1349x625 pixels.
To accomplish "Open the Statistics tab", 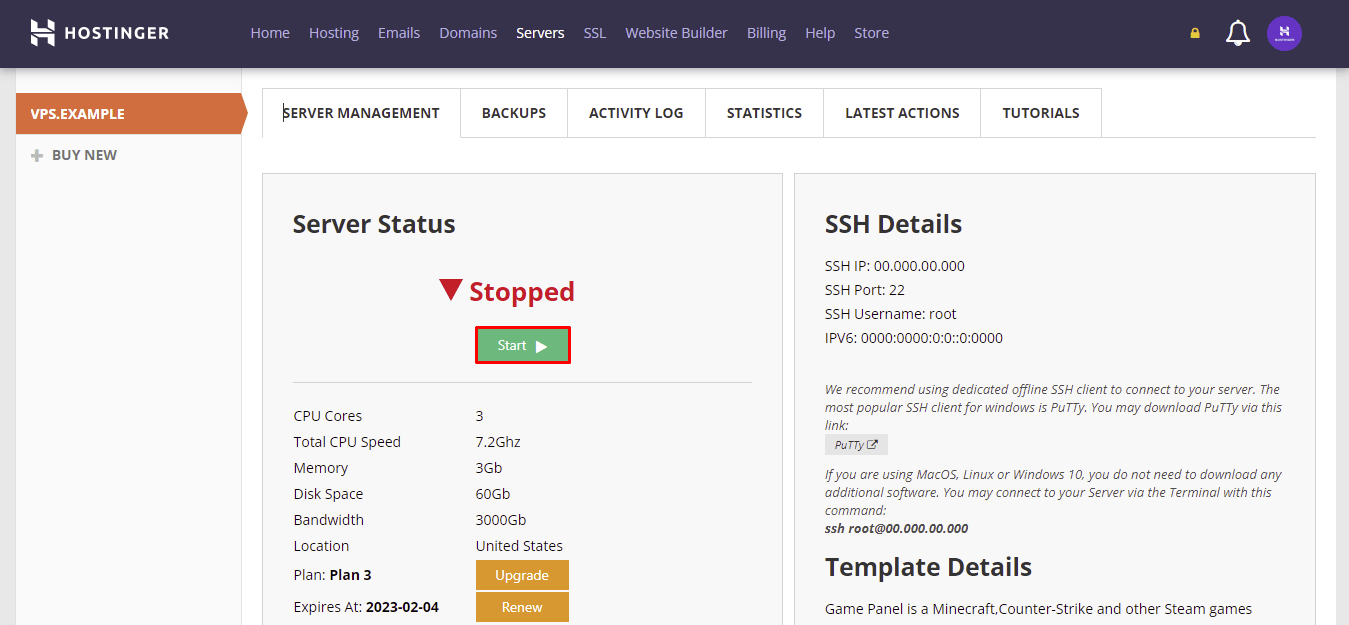I will tap(764, 112).
